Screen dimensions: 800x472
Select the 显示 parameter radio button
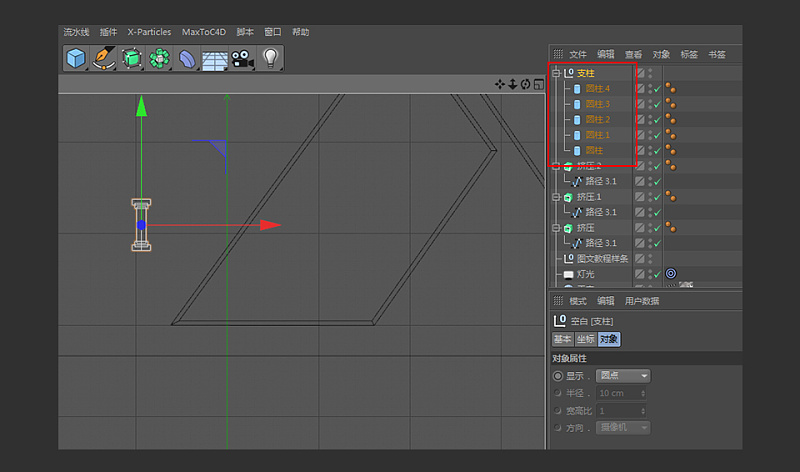pyautogui.click(x=558, y=376)
